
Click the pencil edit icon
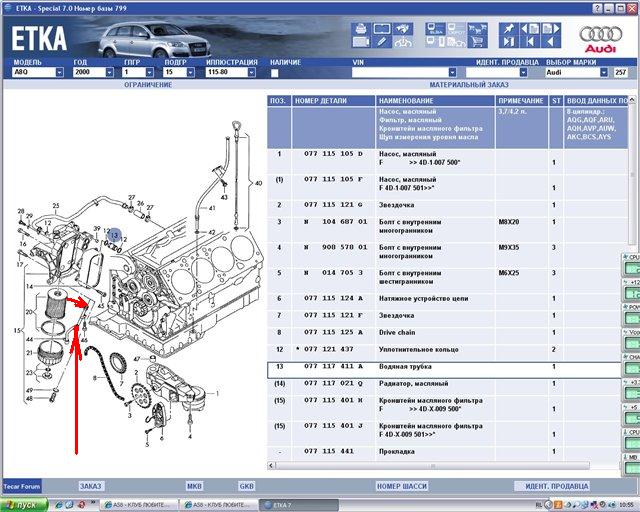[381, 42]
